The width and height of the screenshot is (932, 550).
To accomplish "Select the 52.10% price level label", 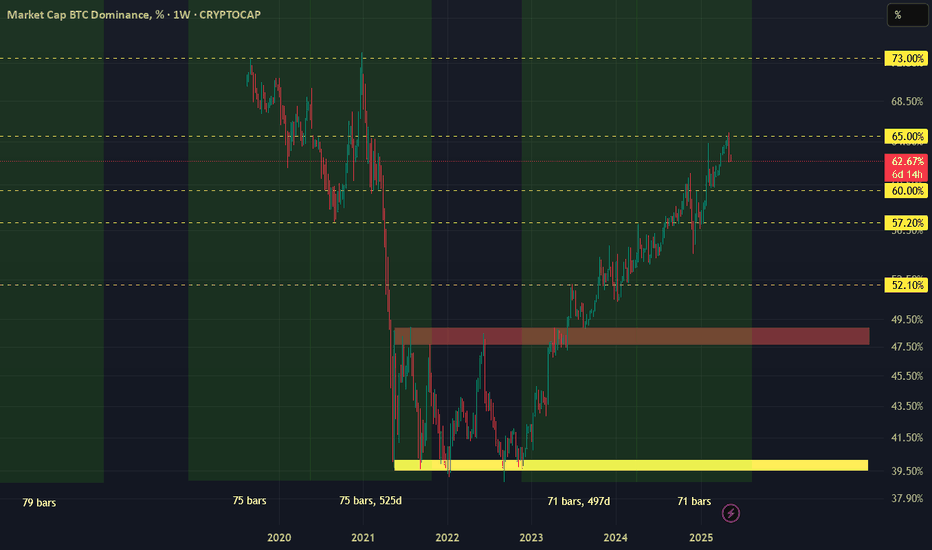I will [x=906, y=285].
